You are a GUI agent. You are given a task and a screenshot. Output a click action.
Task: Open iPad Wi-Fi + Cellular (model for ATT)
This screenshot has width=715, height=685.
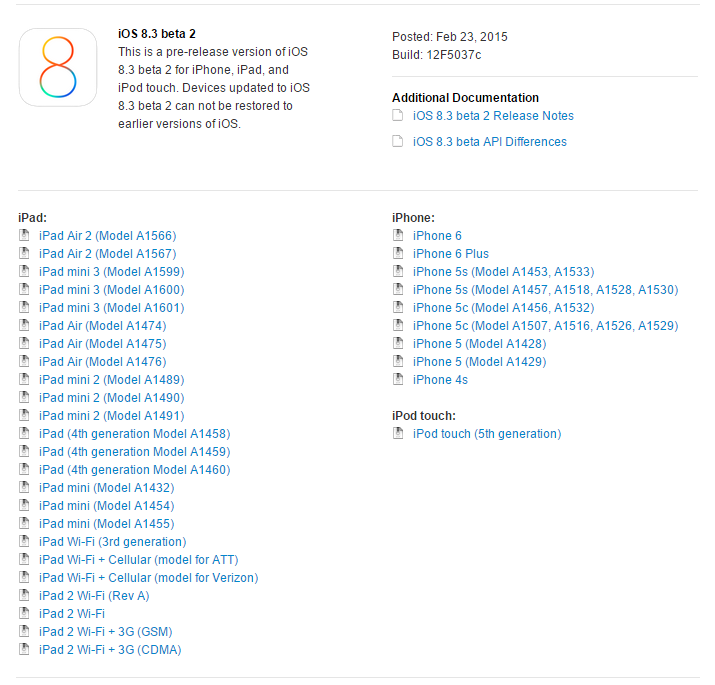click(x=139, y=560)
